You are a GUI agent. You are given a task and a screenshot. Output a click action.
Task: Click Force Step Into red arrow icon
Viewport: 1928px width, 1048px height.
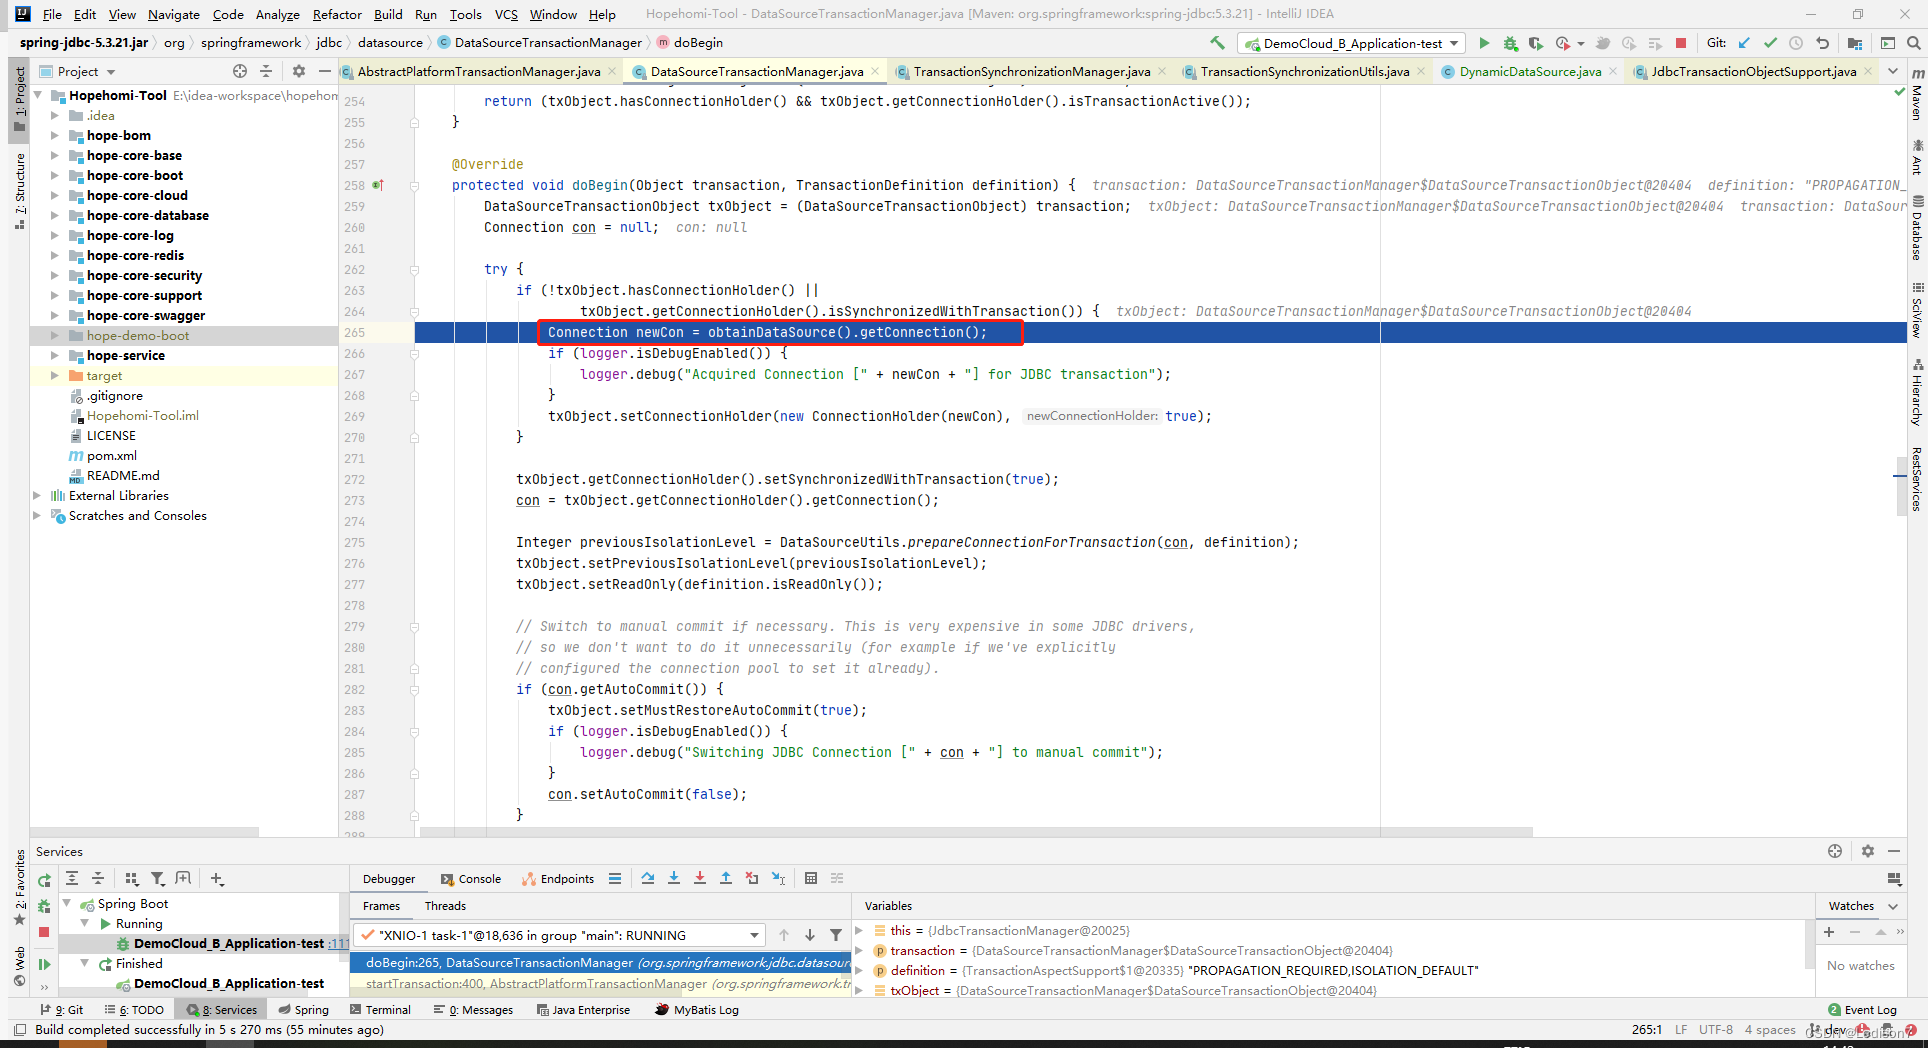click(700, 878)
